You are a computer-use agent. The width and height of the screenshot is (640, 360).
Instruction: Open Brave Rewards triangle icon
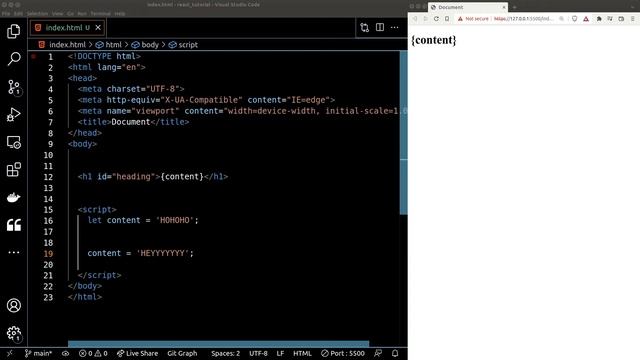tap(586, 19)
